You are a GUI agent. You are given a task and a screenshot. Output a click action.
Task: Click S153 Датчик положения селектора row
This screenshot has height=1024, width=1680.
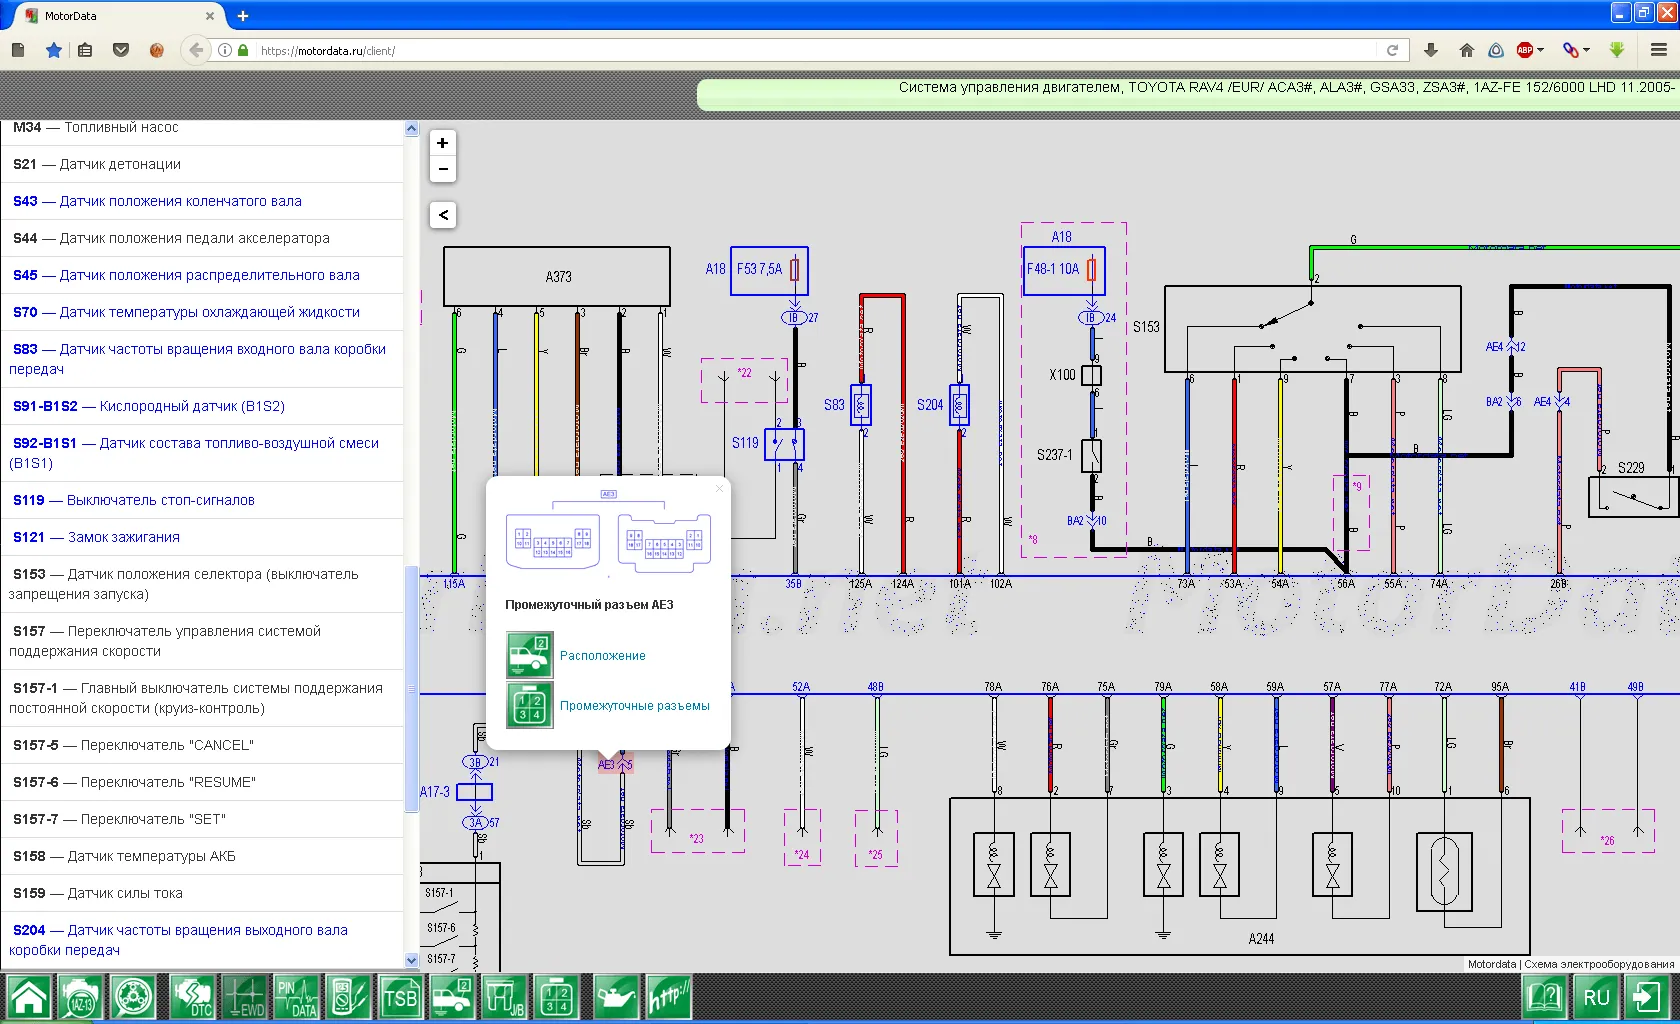coord(202,584)
